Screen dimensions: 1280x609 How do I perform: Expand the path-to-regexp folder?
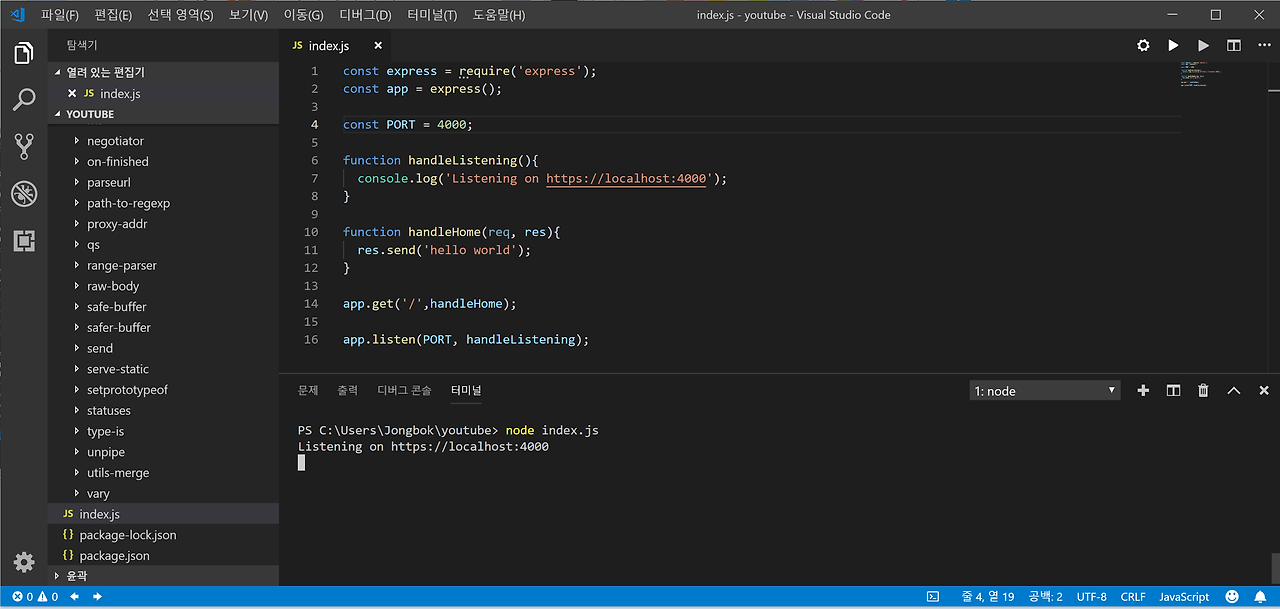pyautogui.click(x=128, y=203)
